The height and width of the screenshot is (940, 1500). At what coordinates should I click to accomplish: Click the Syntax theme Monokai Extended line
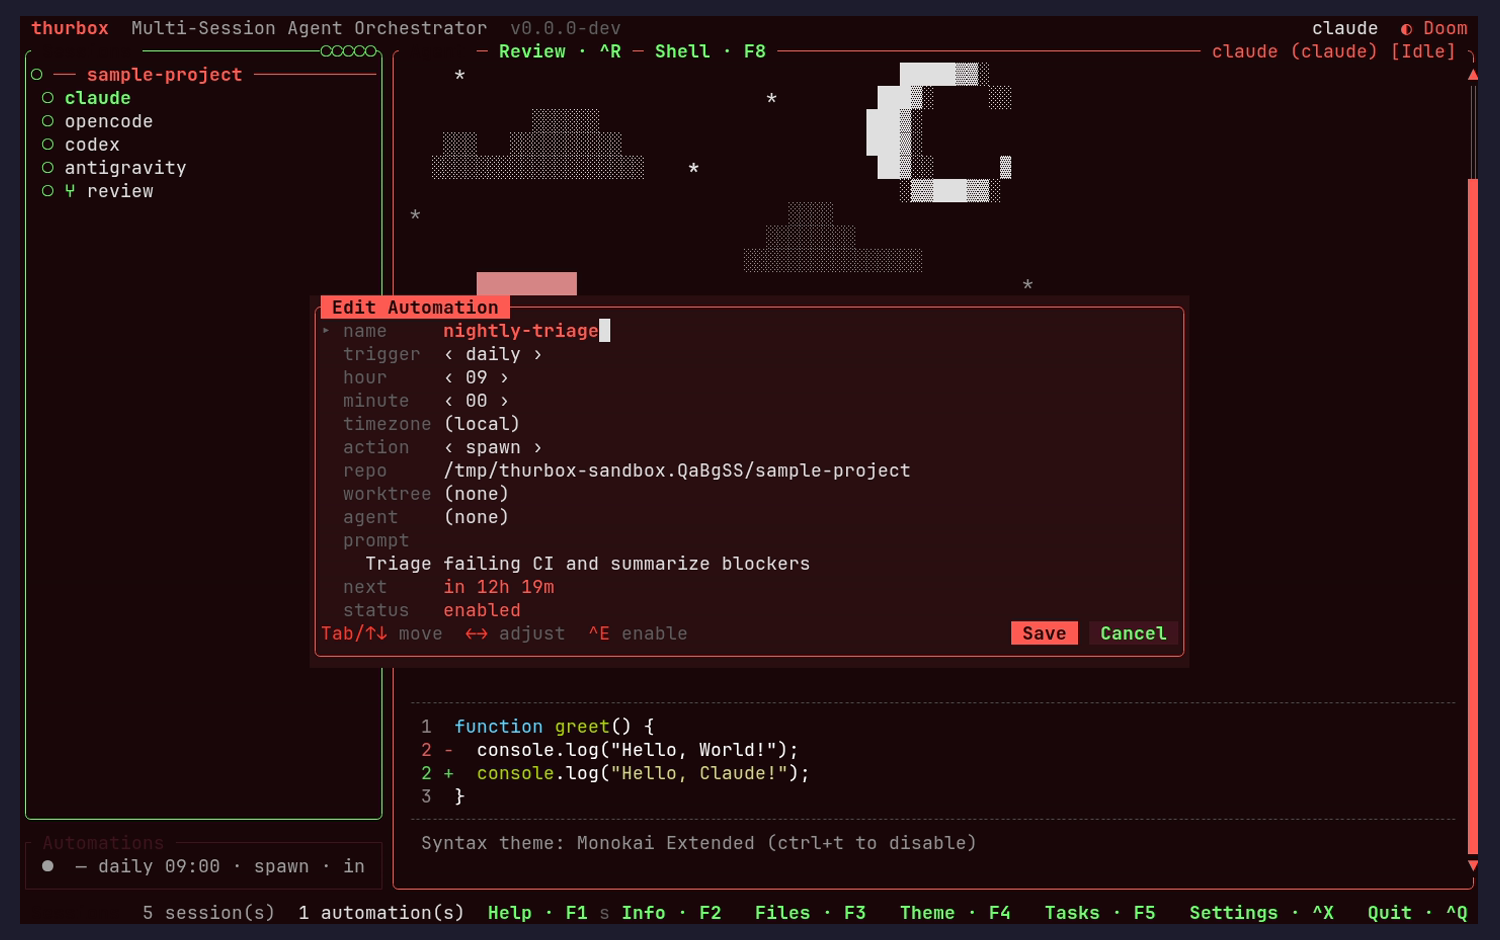[699, 843]
